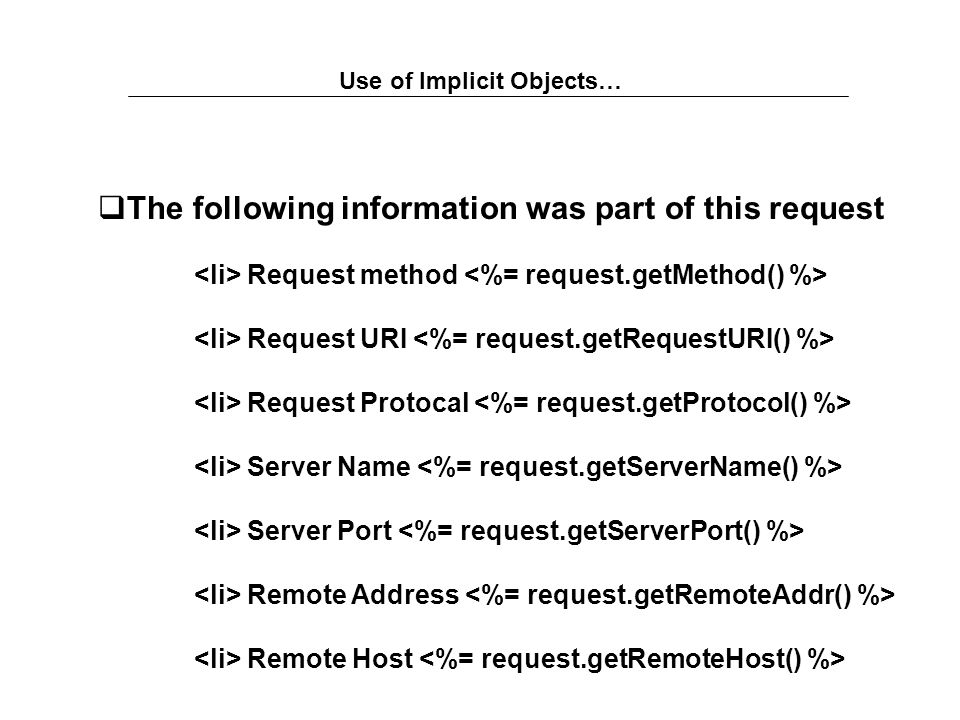Click the 'Remote Address' label
This screenshot has width=960, height=720.
(x=353, y=594)
